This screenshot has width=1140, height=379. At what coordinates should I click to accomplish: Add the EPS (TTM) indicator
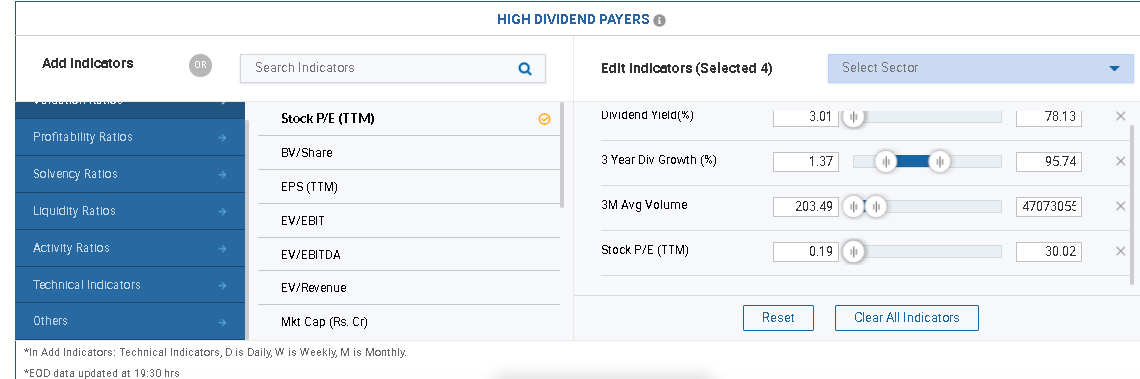[409, 187]
